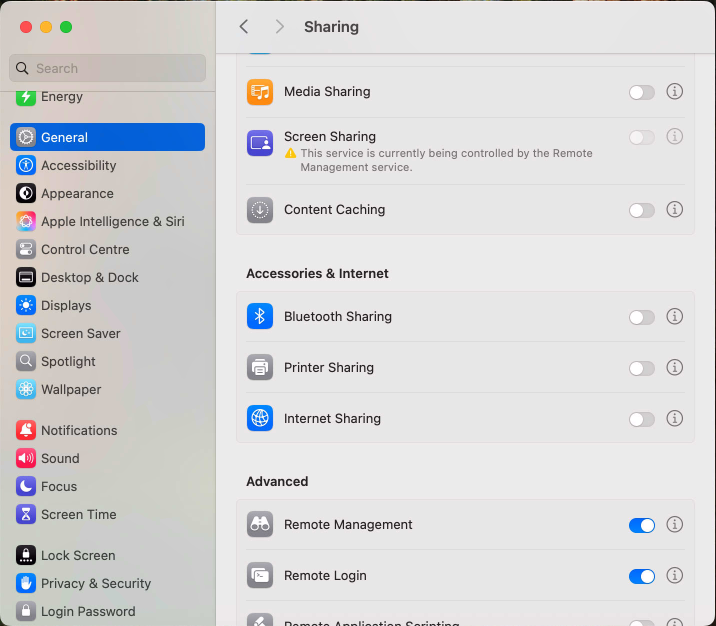Open info for Internet Sharing
This screenshot has height=626, width=716.
click(x=674, y=418)
